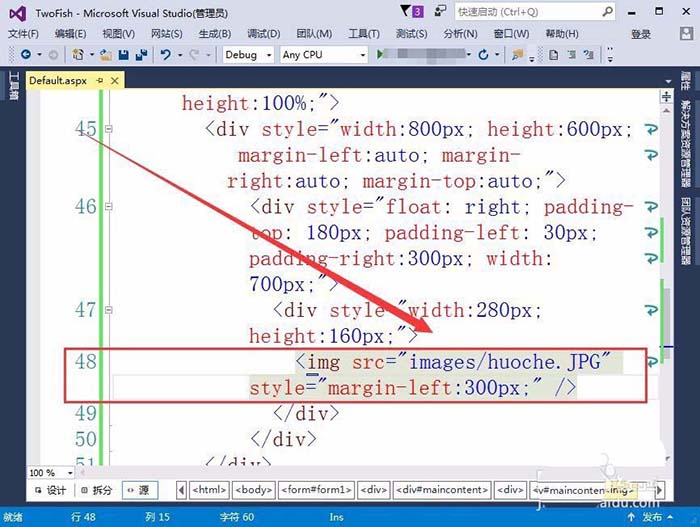Image resolution: width=700 pixels, height=527 pixels.
Task: Click the search magnifier in Quick Launch
Action: point(607,12)
